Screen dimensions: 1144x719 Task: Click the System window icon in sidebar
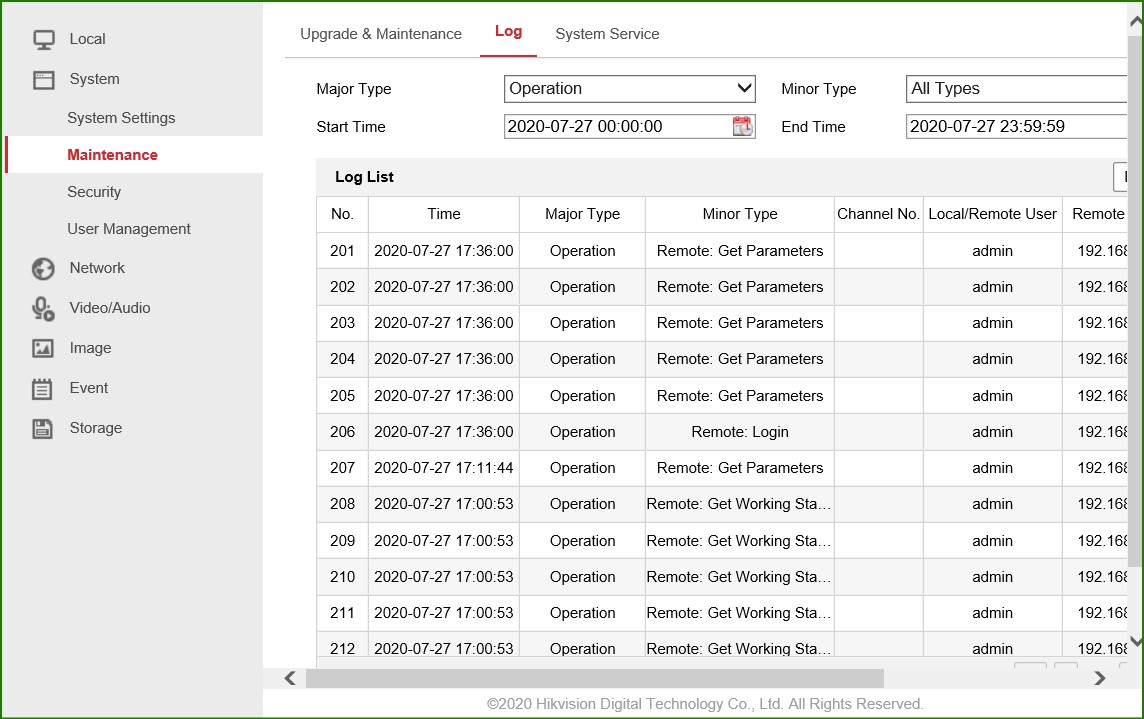tap(43, 80)
